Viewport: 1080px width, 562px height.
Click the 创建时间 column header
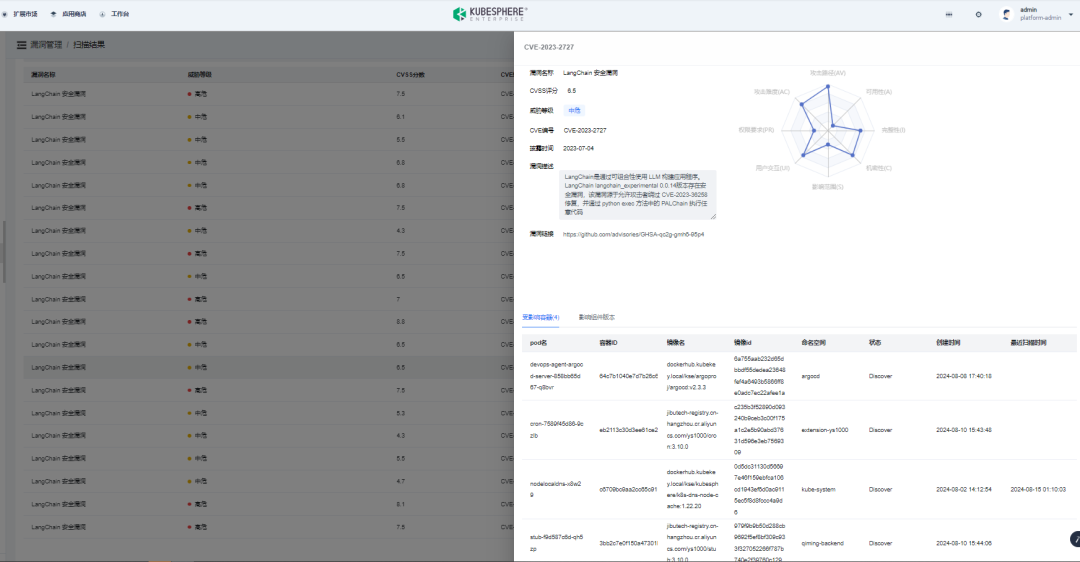coord(948,343)
